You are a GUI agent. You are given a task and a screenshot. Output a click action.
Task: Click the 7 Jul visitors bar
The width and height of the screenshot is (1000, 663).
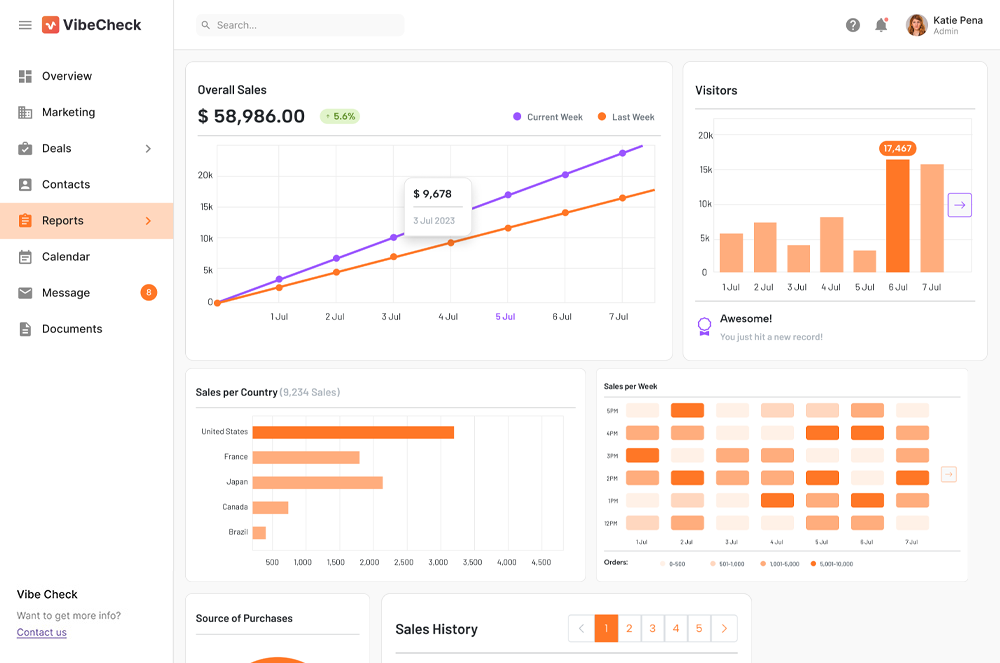932,219
